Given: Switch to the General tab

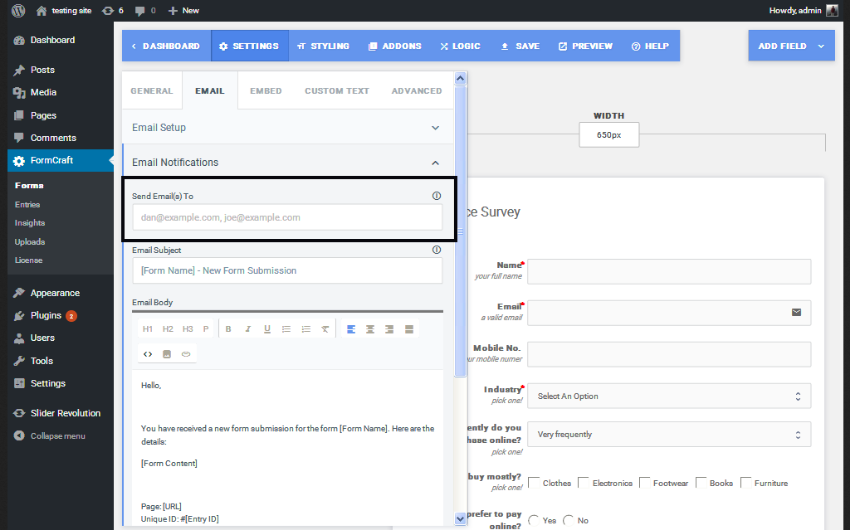Looking at the screenshot, I should point(152,91).
